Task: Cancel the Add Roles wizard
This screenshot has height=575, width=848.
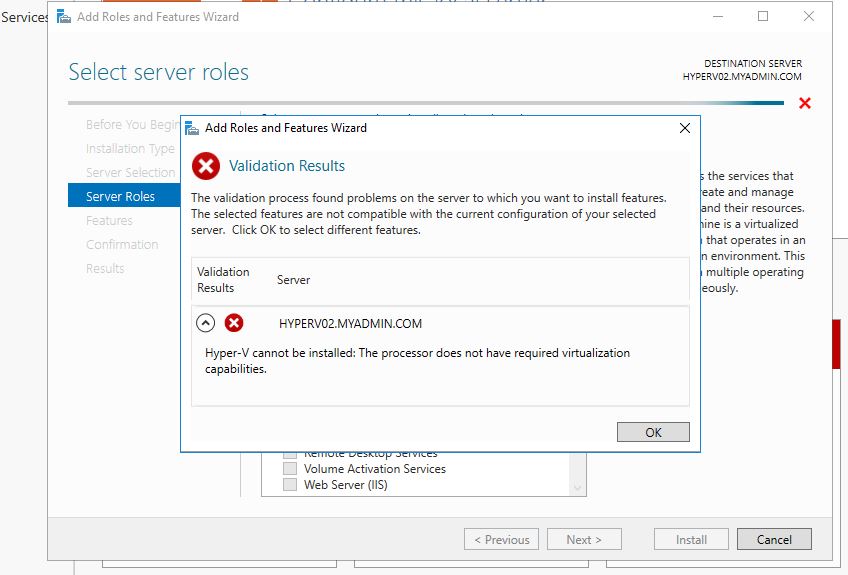Action: point(774,539)
